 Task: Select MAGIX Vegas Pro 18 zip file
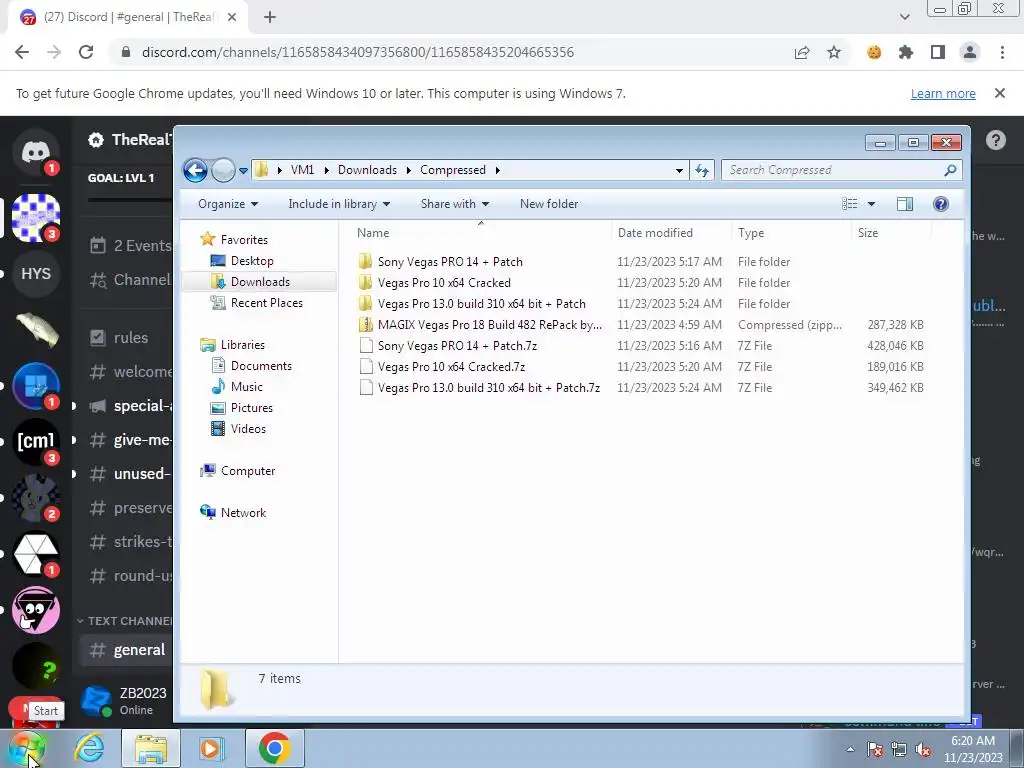[x=490, y=325]
